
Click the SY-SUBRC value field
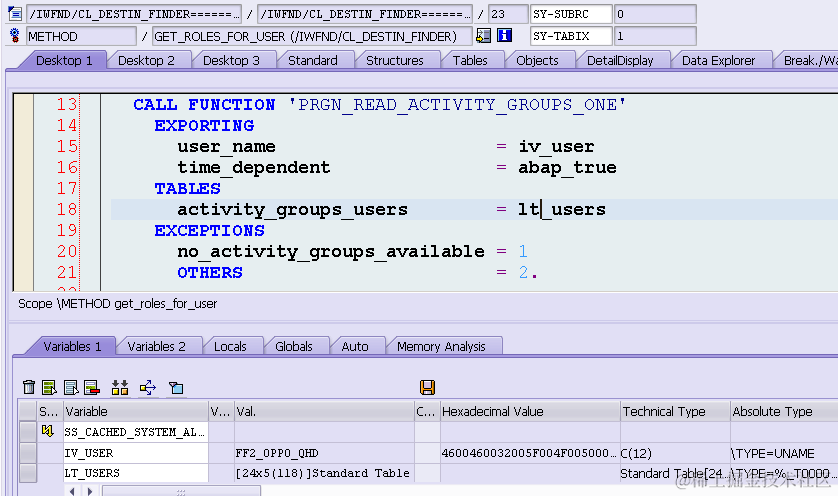coord(655,14)
